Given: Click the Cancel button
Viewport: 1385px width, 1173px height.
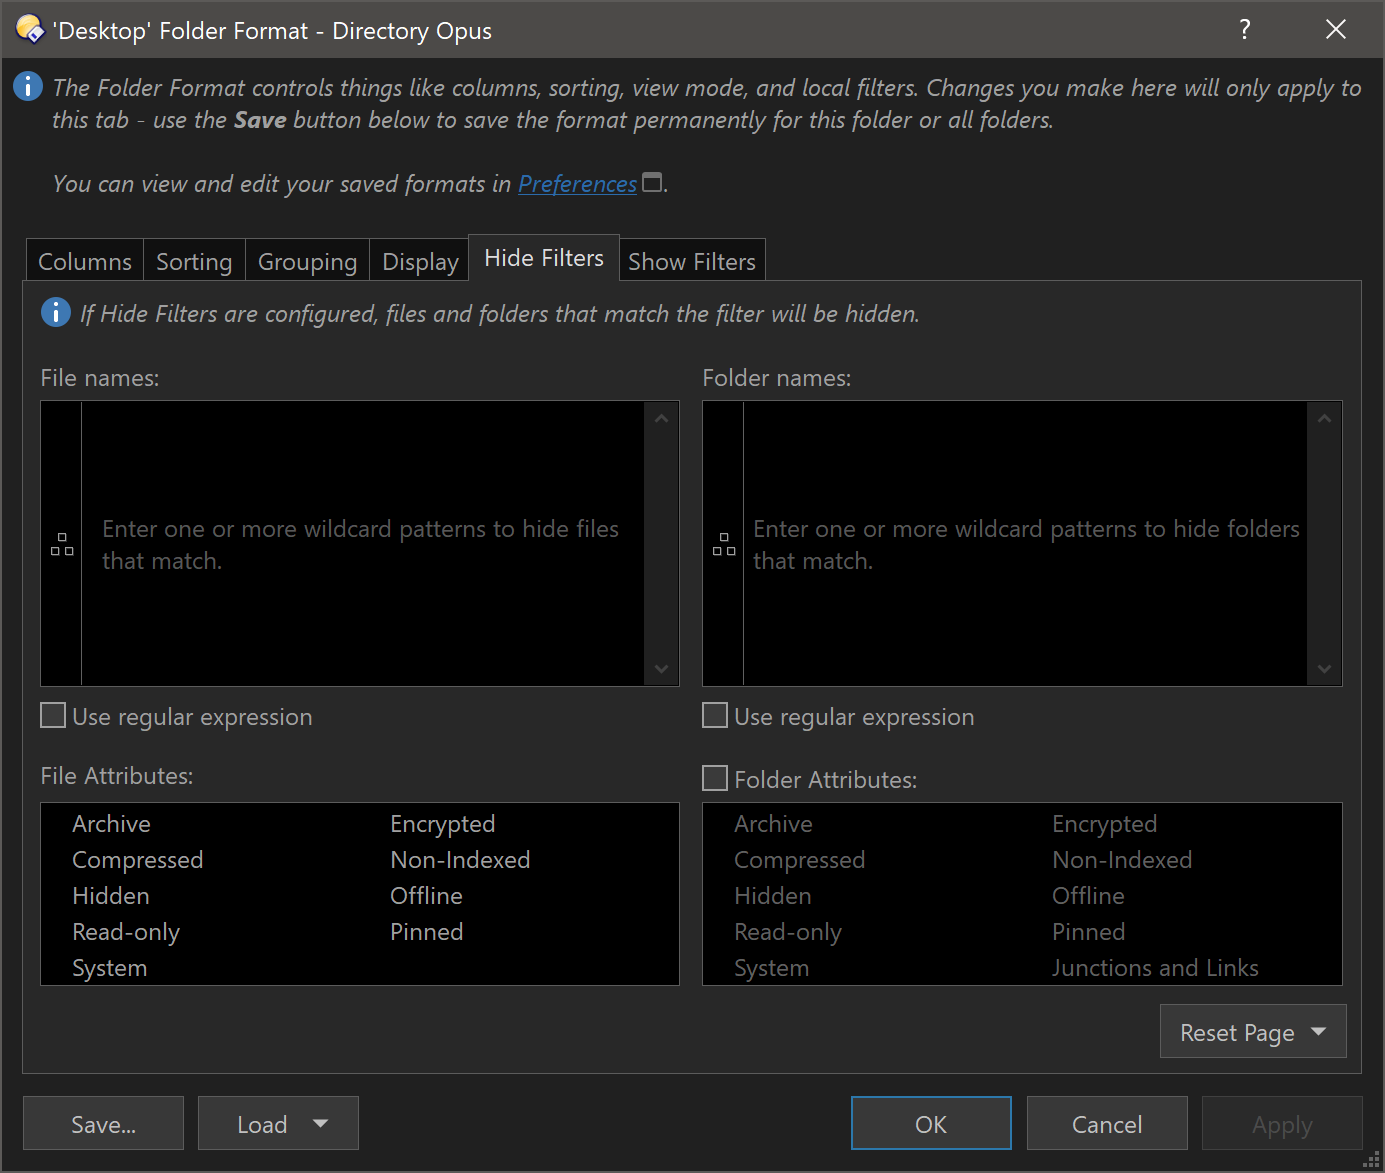Looking at the screenshot, I should (1107, 1123).
